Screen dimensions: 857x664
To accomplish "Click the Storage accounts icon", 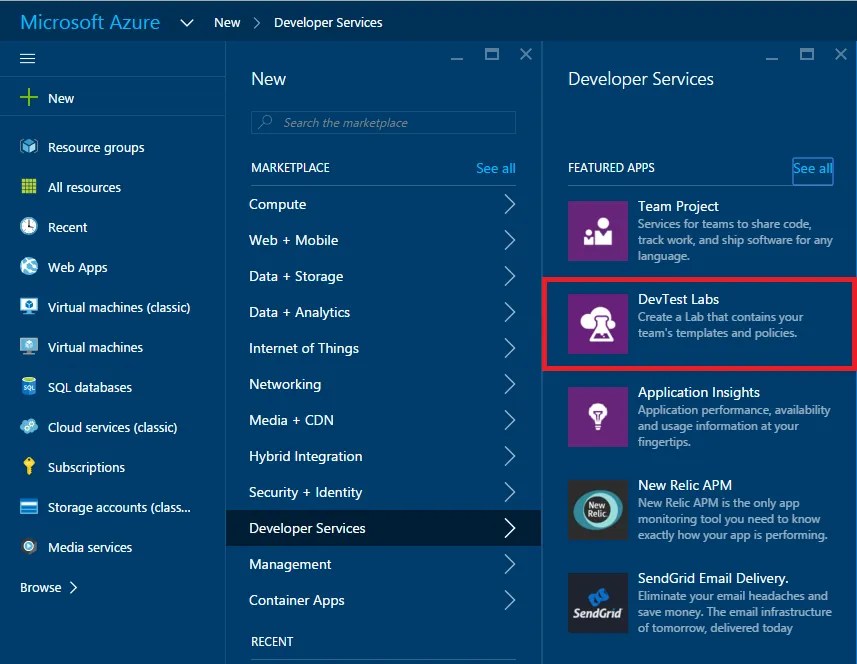I will click(x=29, y=507).
